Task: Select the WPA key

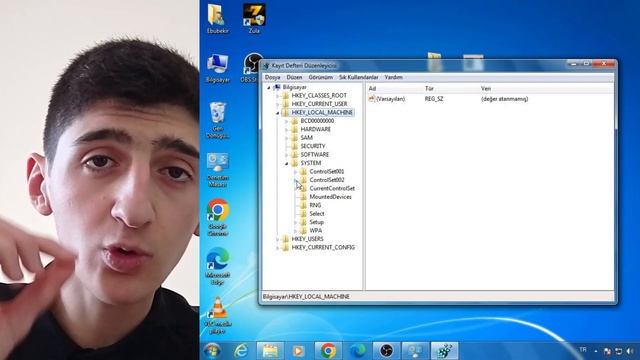Action: point(316,231)
